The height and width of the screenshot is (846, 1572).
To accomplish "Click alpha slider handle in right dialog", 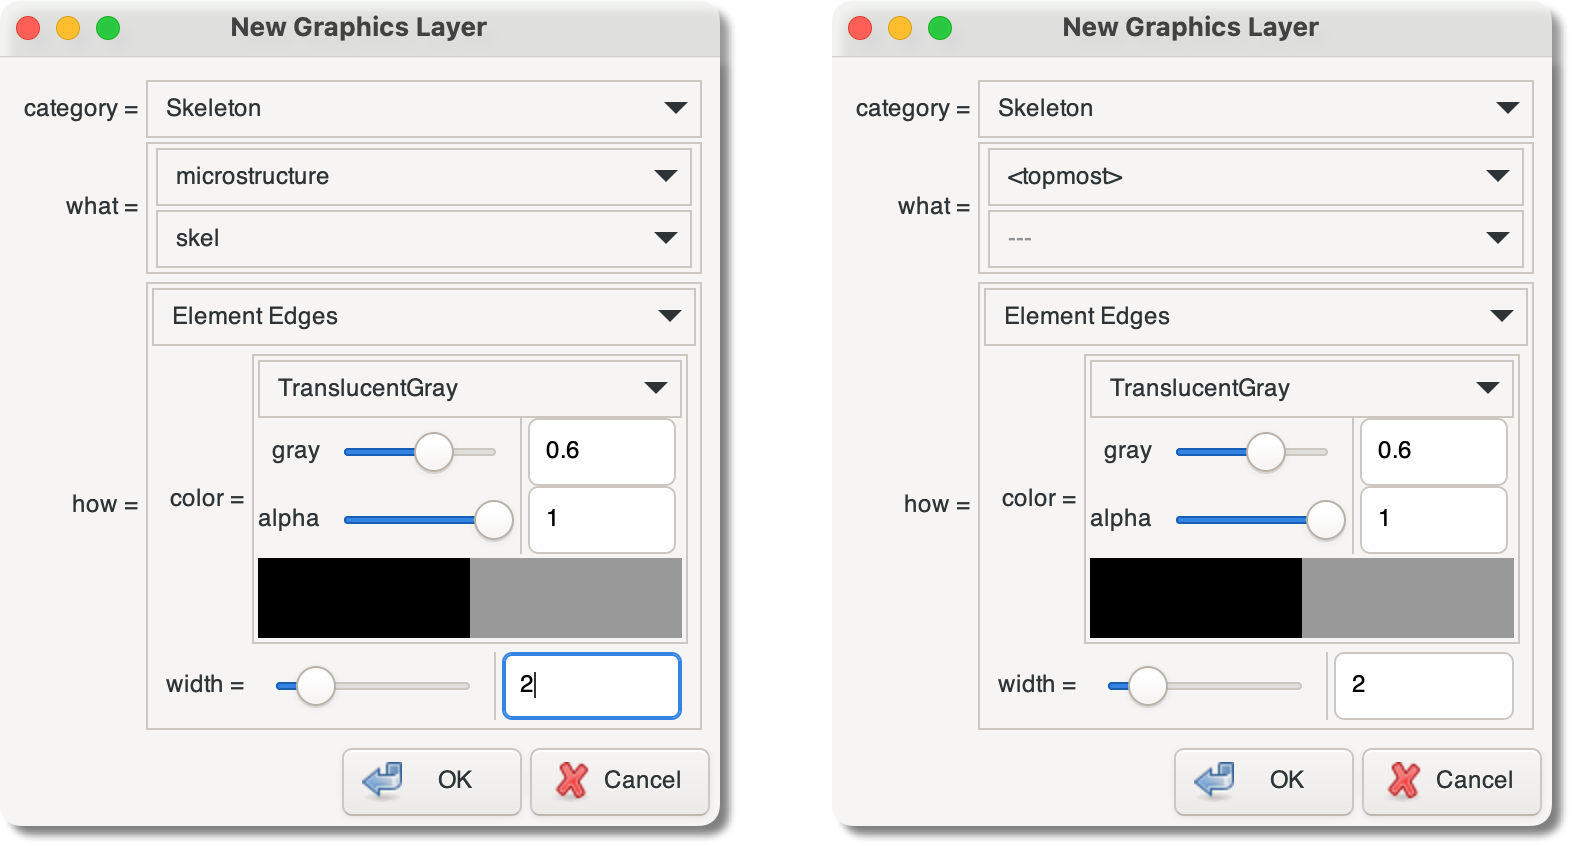I will [x=1326, y=520].
